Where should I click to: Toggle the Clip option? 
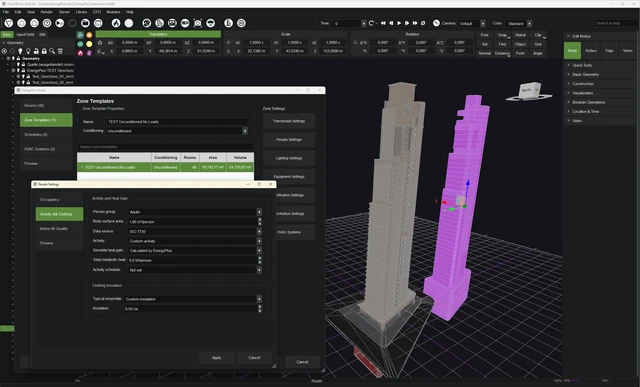click(538, 35)
